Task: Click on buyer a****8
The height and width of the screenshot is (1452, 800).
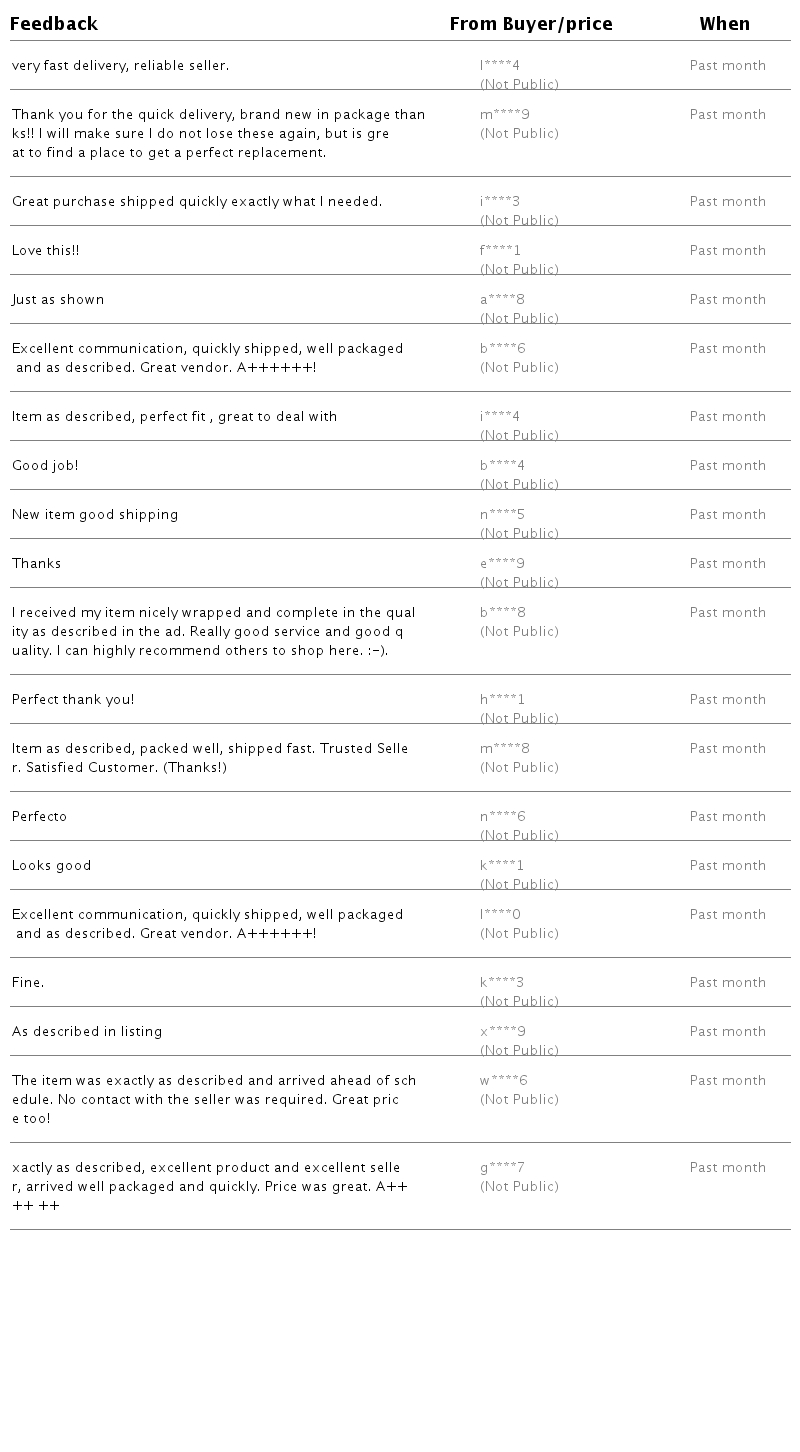Action: tap(502, 300)
